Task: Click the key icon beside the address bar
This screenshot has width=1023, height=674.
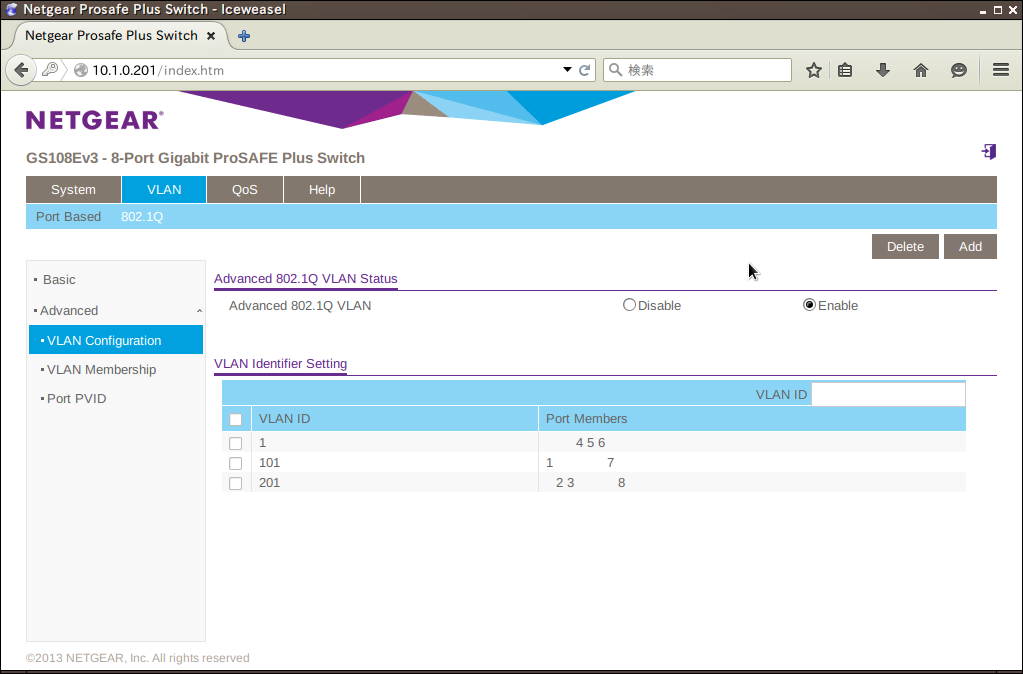Action: pos(50,70)
